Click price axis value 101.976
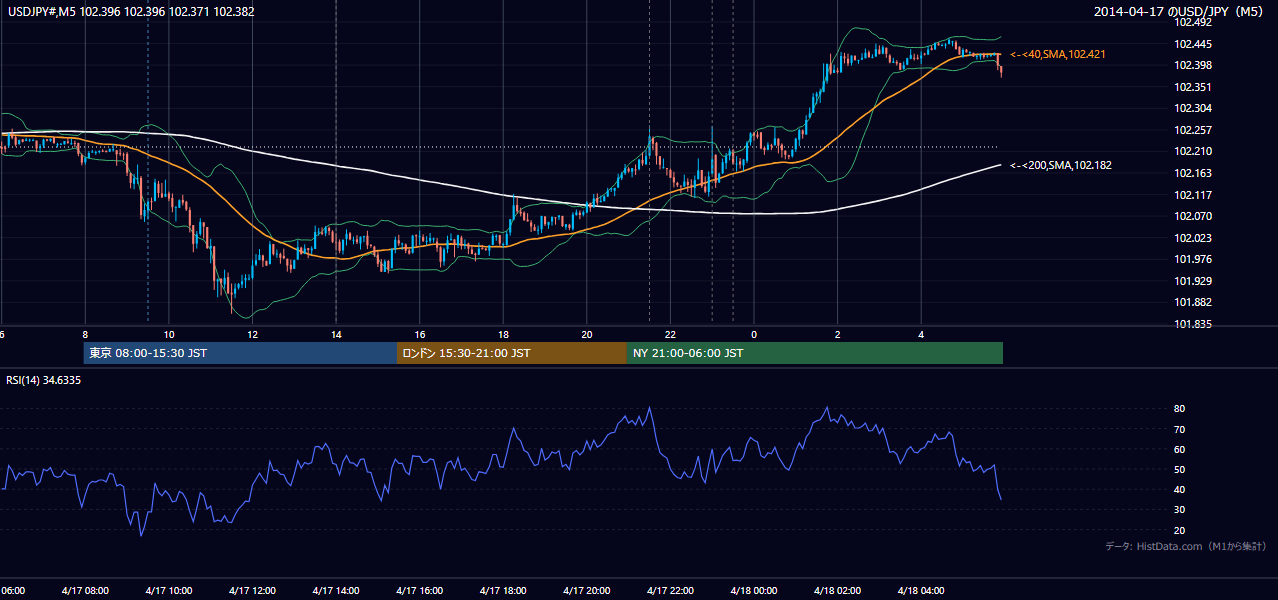Screen dimensions: 1278x600 coord(1192,259)
